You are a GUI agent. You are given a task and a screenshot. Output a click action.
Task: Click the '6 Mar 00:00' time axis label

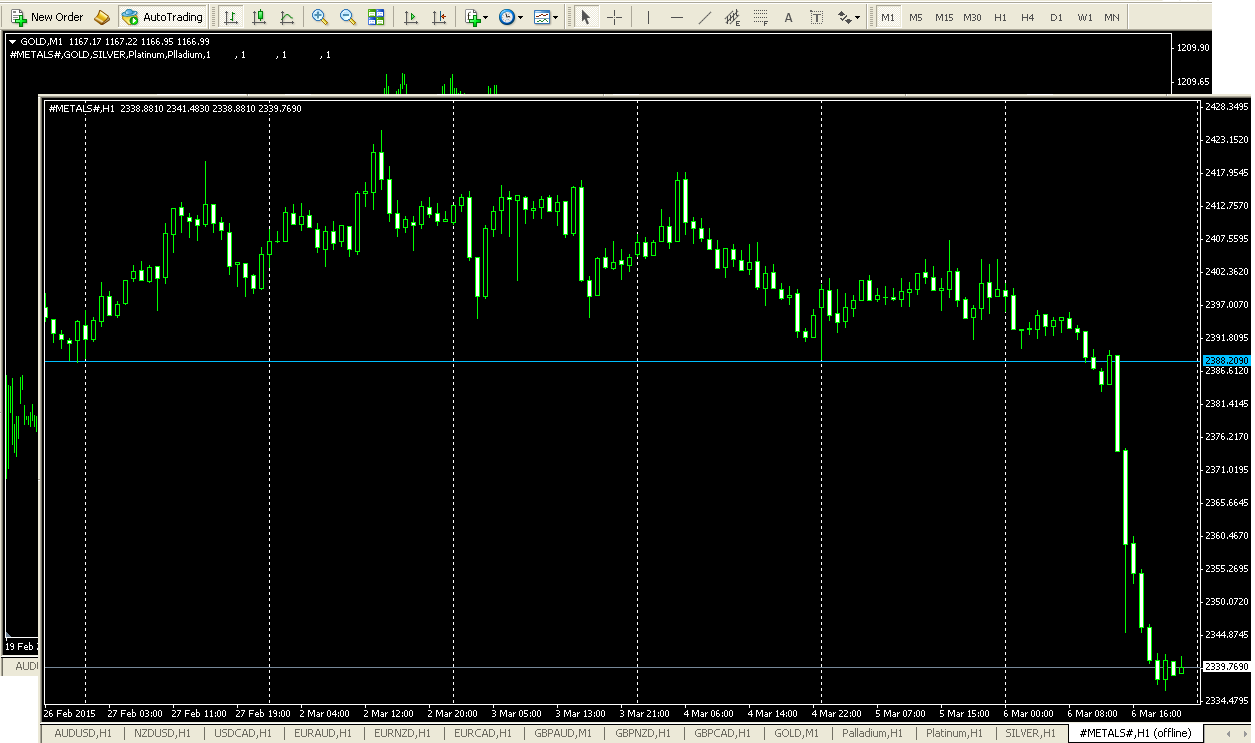click(x=1027, y=713)
